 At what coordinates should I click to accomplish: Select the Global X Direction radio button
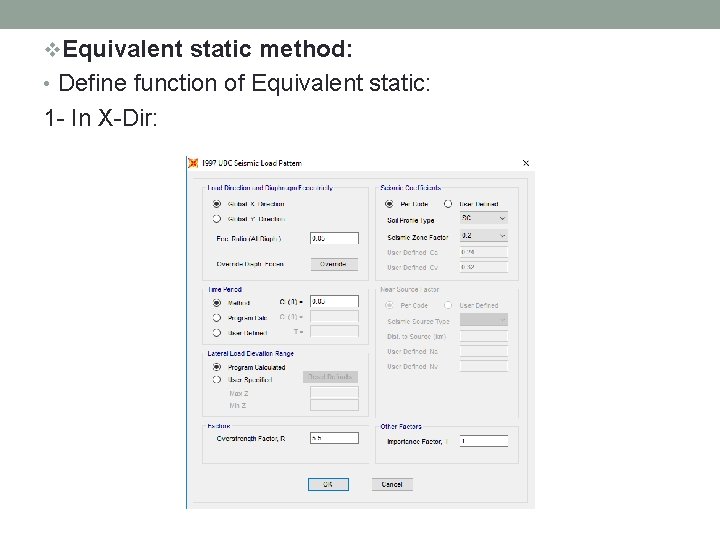tap(217, 204)
